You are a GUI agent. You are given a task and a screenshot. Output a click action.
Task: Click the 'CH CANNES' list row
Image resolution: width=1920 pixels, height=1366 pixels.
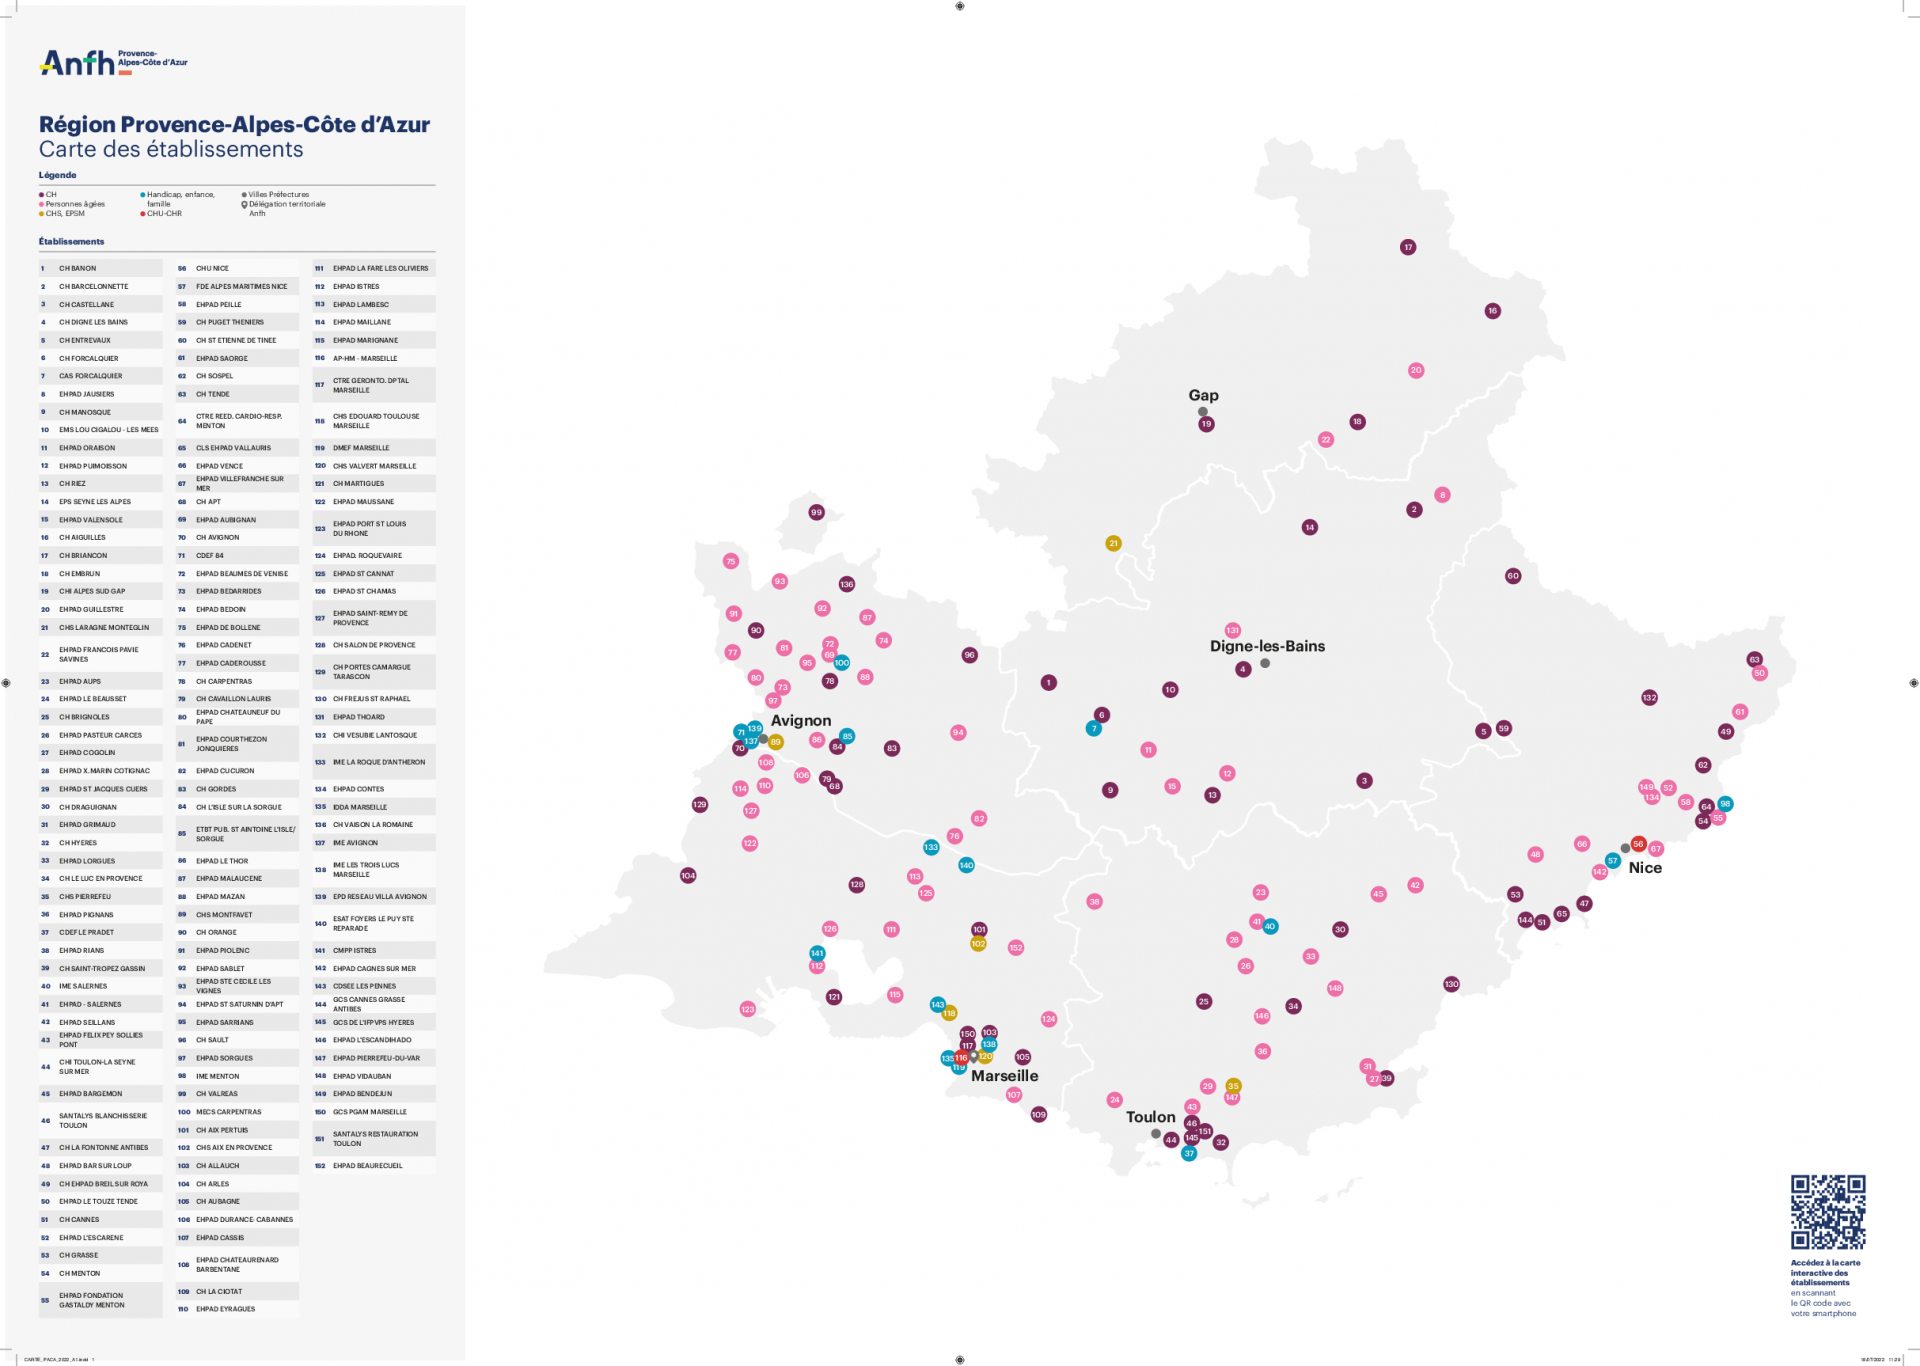pos(100,1220)
